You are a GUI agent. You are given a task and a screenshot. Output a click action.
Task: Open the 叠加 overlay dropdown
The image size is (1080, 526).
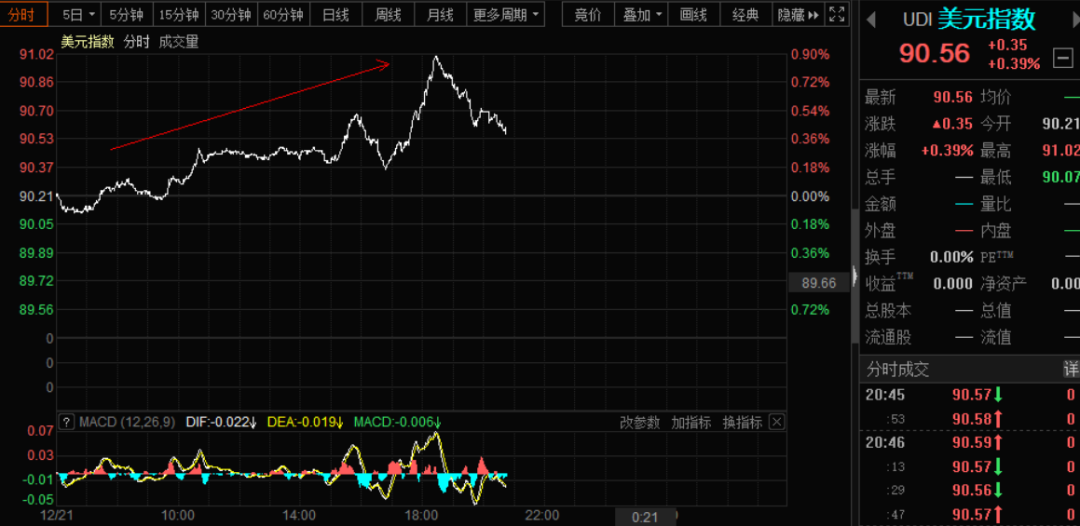point(643,15)
